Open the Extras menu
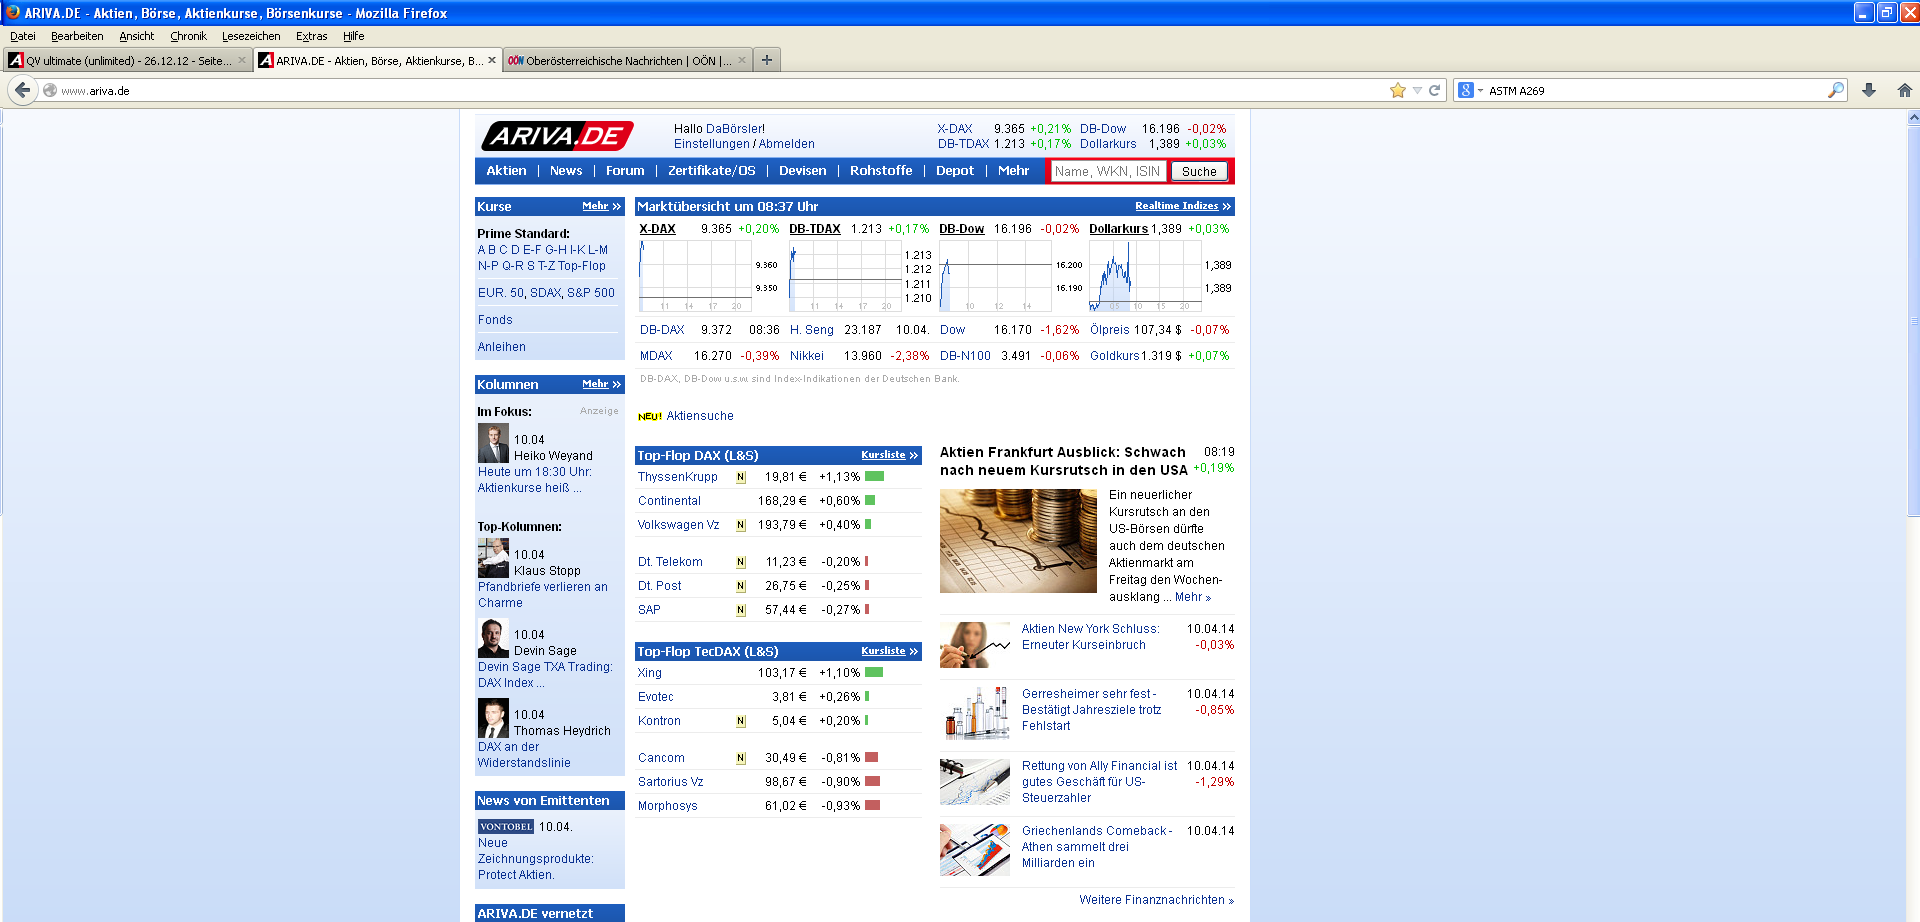This screenshot has height=922, width=1920. (x=312, y=36)
